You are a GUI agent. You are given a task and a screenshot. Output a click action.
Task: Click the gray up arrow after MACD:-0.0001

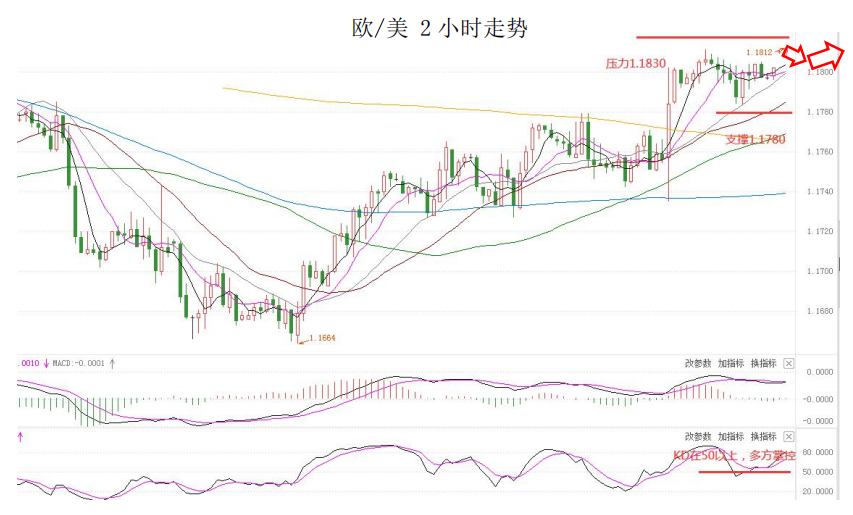pos(112,363)
